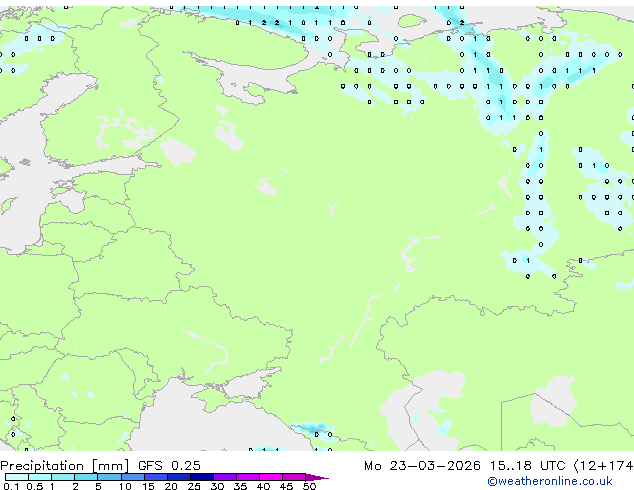Select the 45–50 mm legend swatch
634x490 pixels.
[294, 477]
